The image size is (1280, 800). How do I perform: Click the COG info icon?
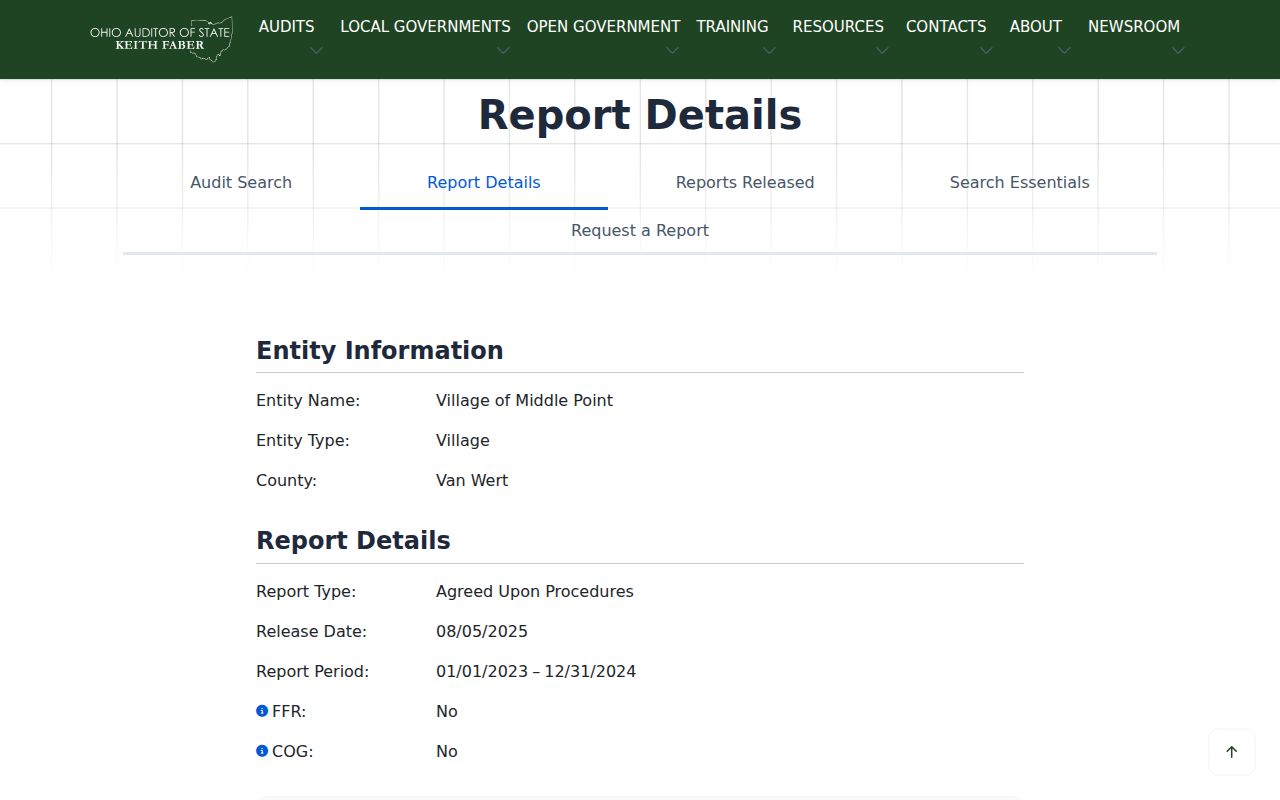click(x=262, y=751)
